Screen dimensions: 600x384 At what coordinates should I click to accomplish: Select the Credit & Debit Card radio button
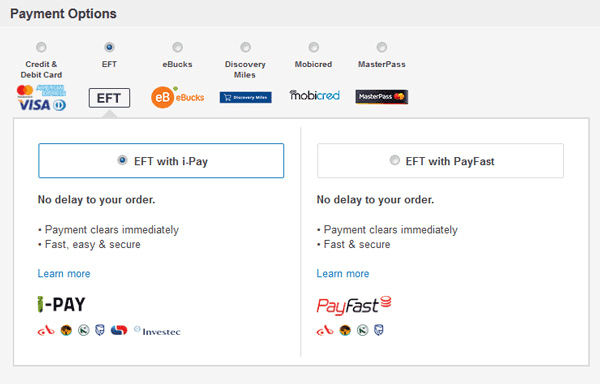point(41,47)
